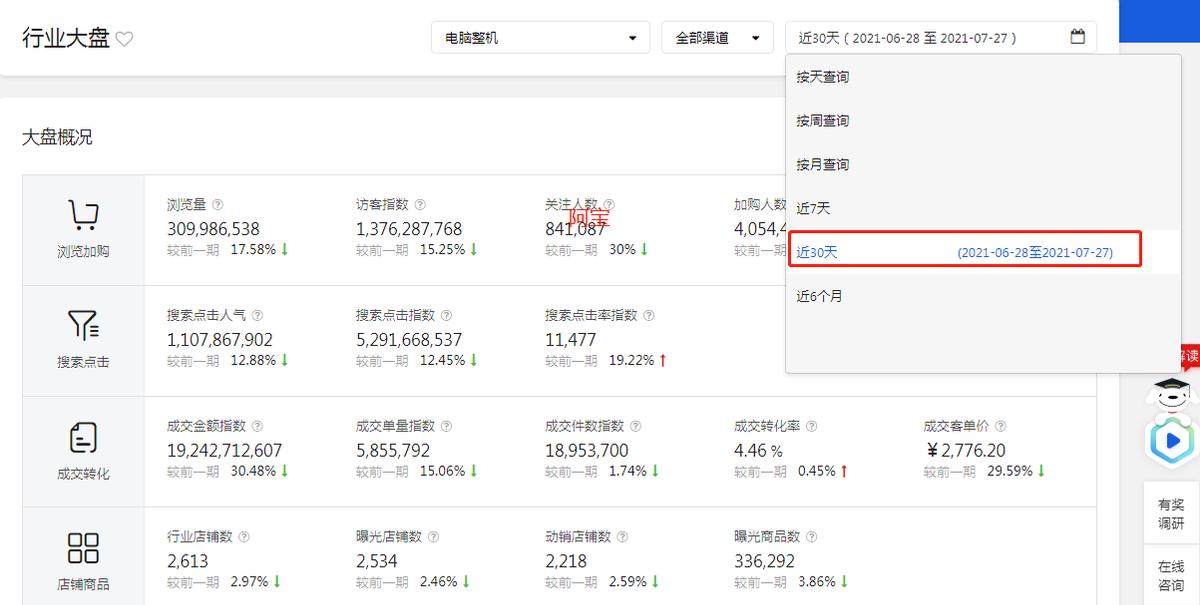Click the 有奖调研 button
This screenshot has width=1200, height=605.
tap(1170, 515)
